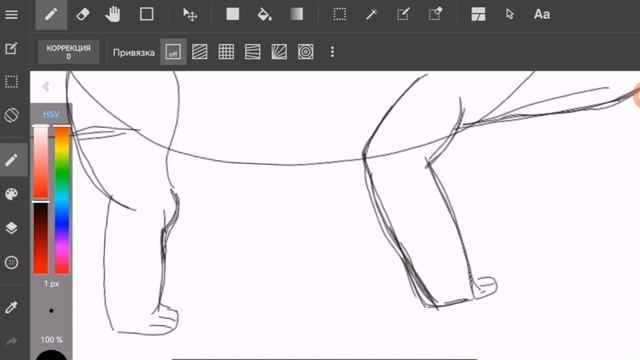
Task: Enable concentric circle snap
Action: (306, 52)
